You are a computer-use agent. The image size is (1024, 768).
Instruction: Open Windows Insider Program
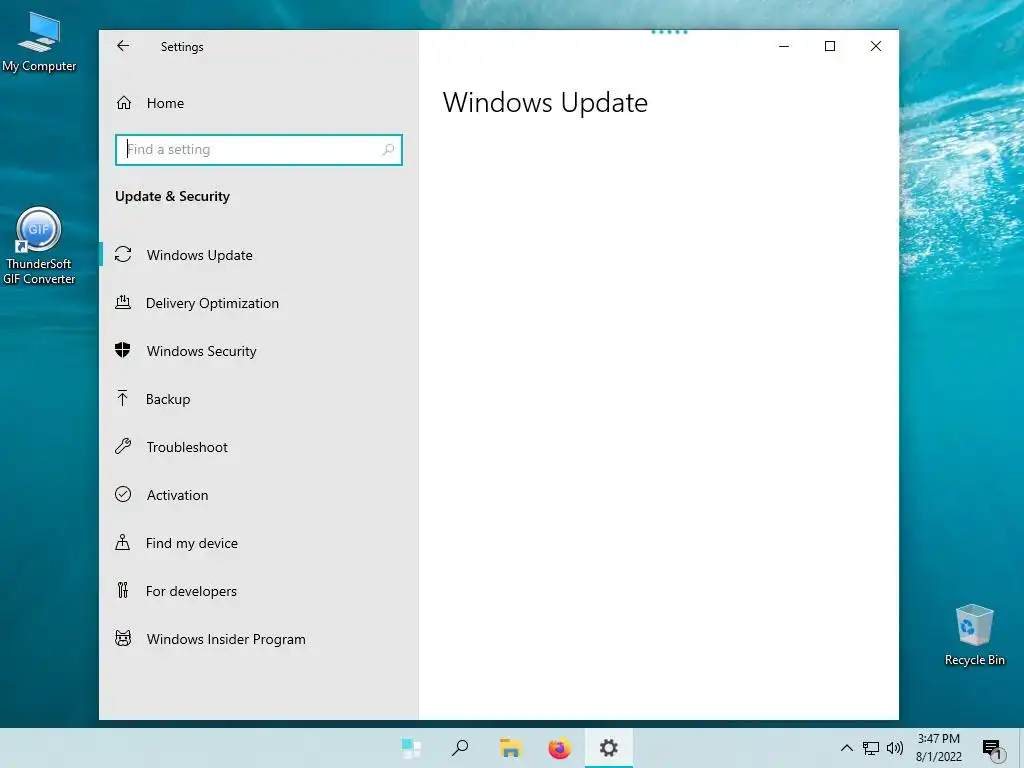coord(259,639)
